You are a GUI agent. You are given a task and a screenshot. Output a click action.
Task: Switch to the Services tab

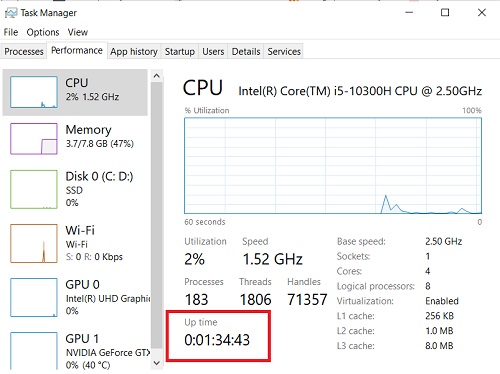pyautogui.click(x=284, y=52)
